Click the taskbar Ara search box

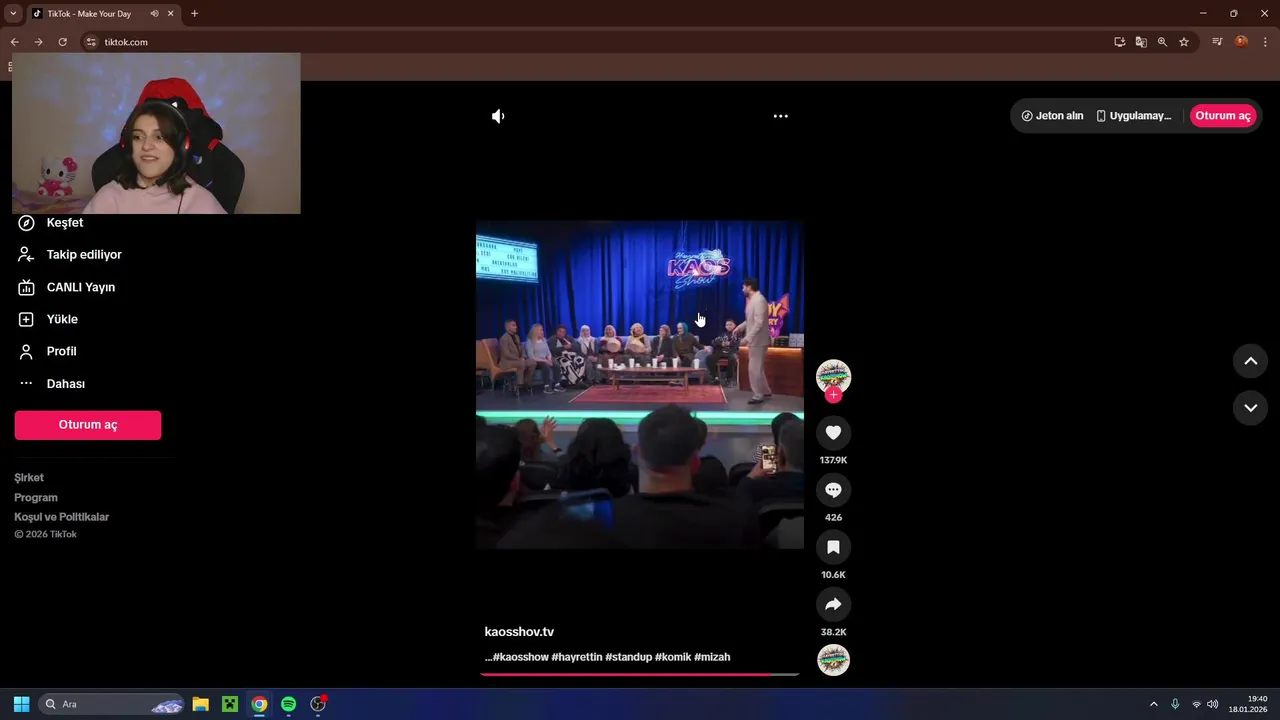click(111, 704)
